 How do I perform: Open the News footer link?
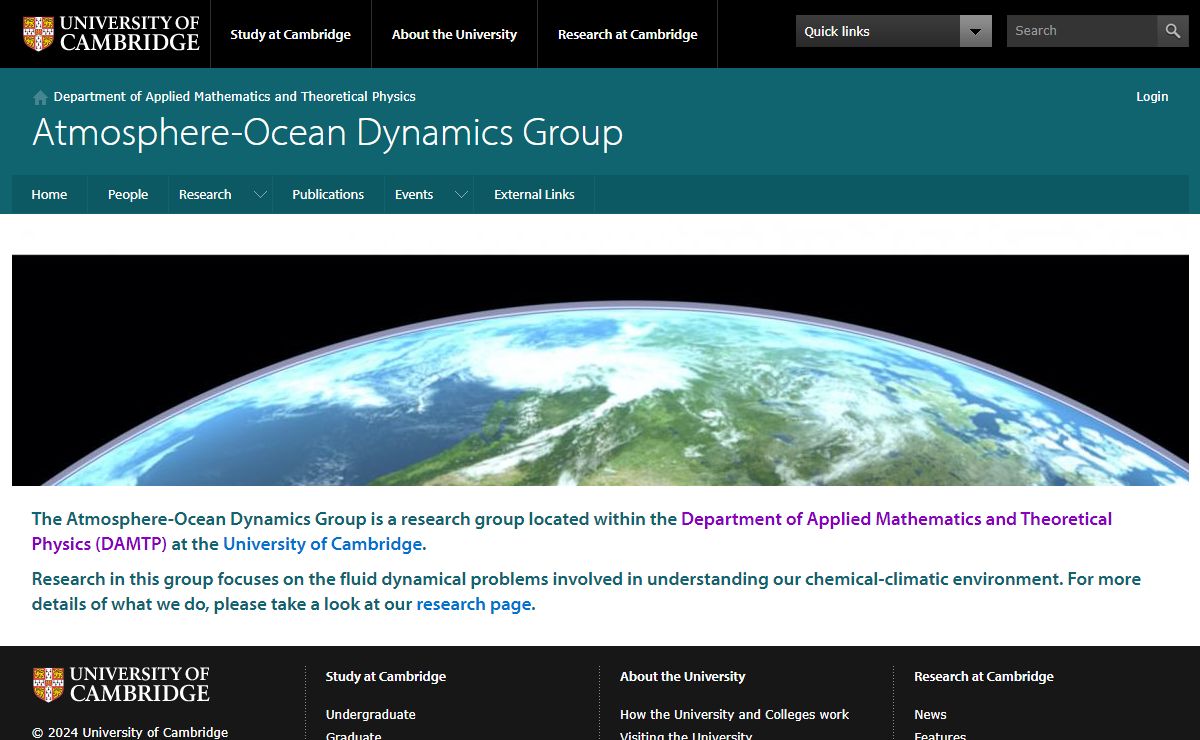point(930,715)
